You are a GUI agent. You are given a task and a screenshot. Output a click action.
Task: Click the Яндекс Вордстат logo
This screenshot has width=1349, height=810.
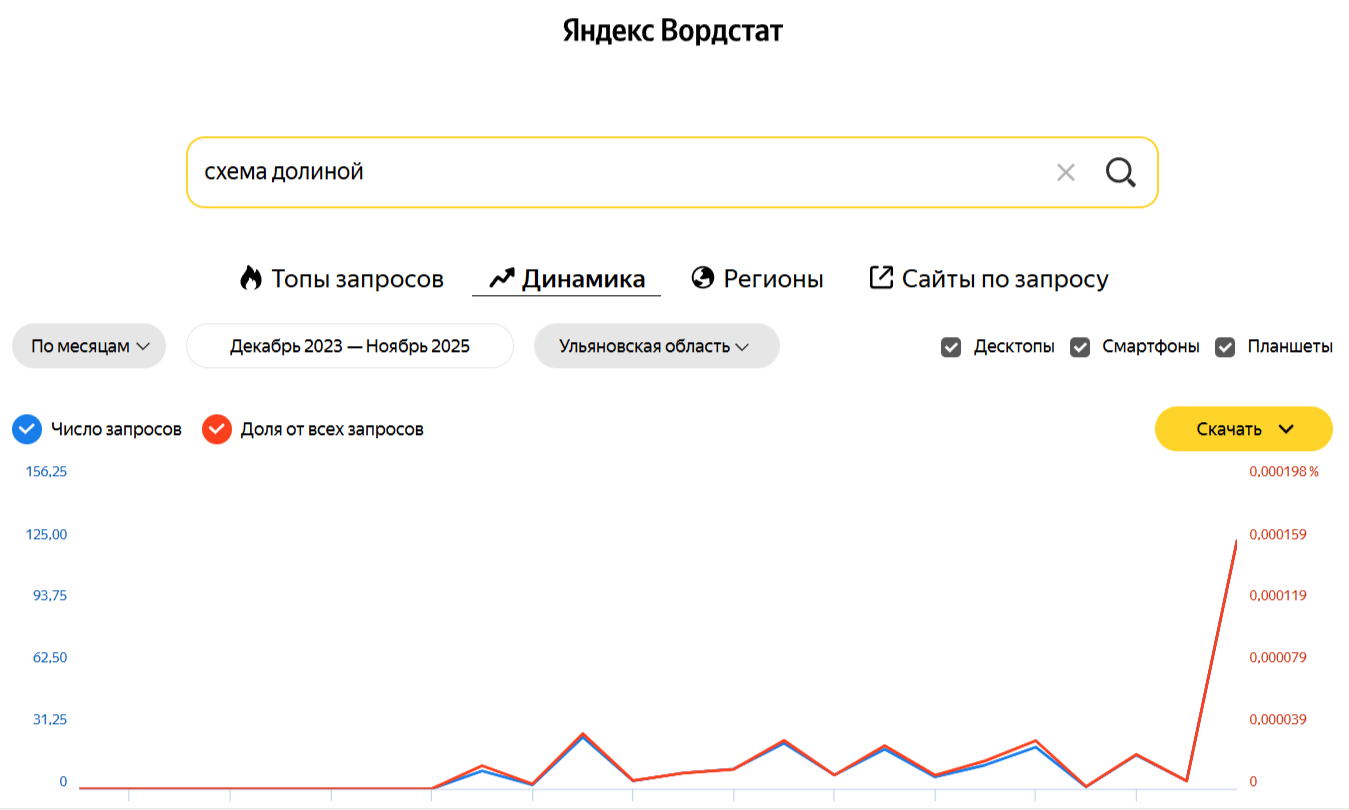pyautogui.click(x=673, y=31)
